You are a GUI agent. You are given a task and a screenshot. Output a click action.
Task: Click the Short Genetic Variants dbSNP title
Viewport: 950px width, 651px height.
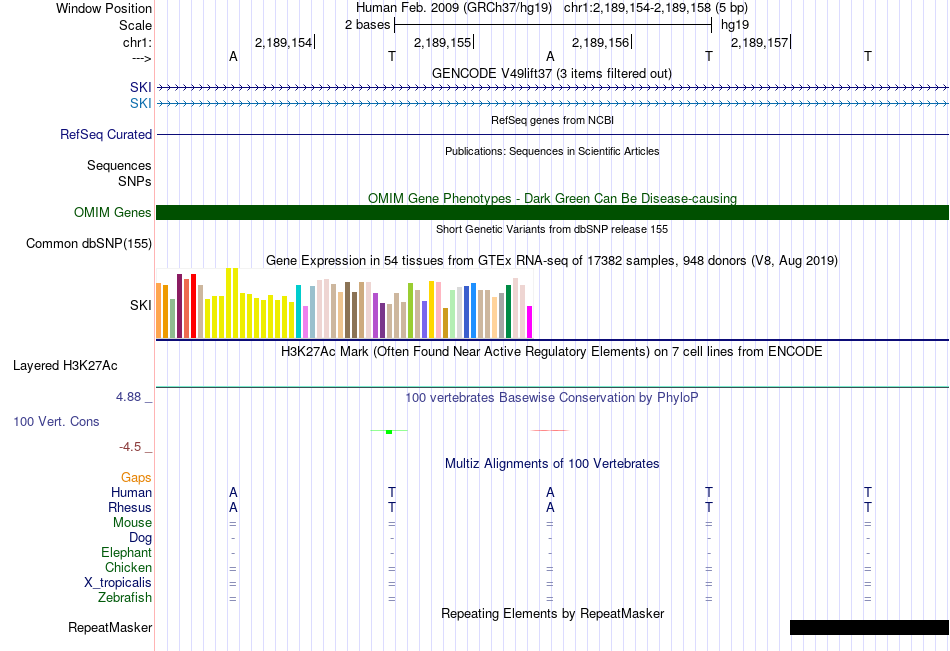[x=552, y=229]
